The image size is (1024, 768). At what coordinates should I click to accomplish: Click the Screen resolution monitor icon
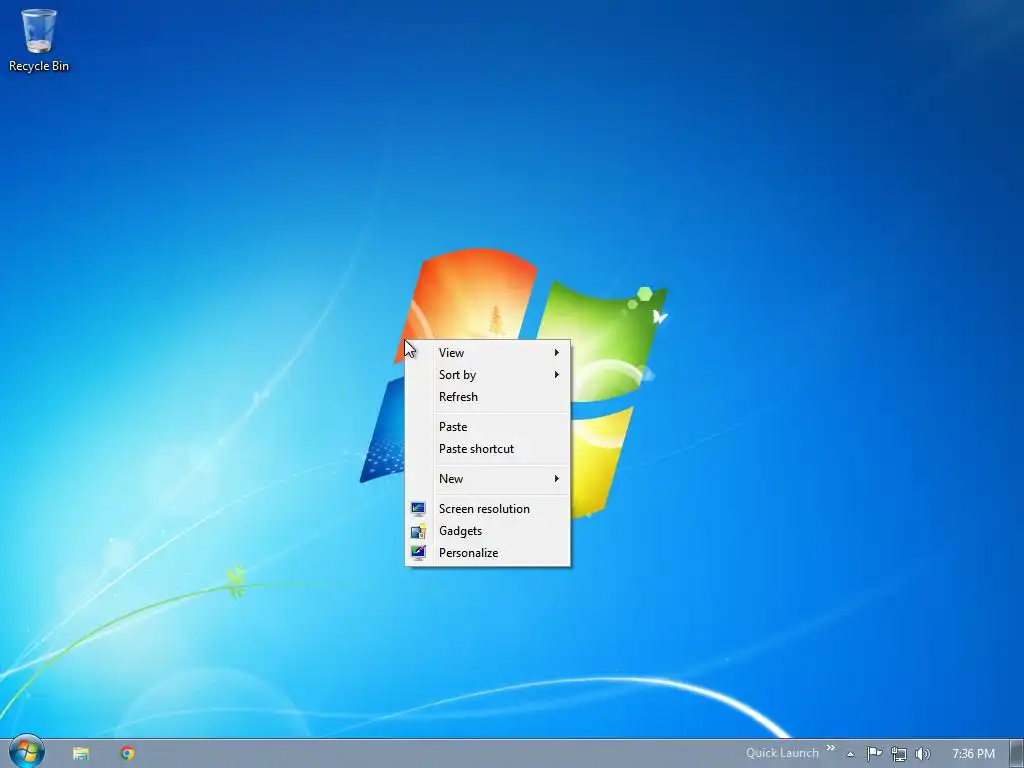(418, 508)
